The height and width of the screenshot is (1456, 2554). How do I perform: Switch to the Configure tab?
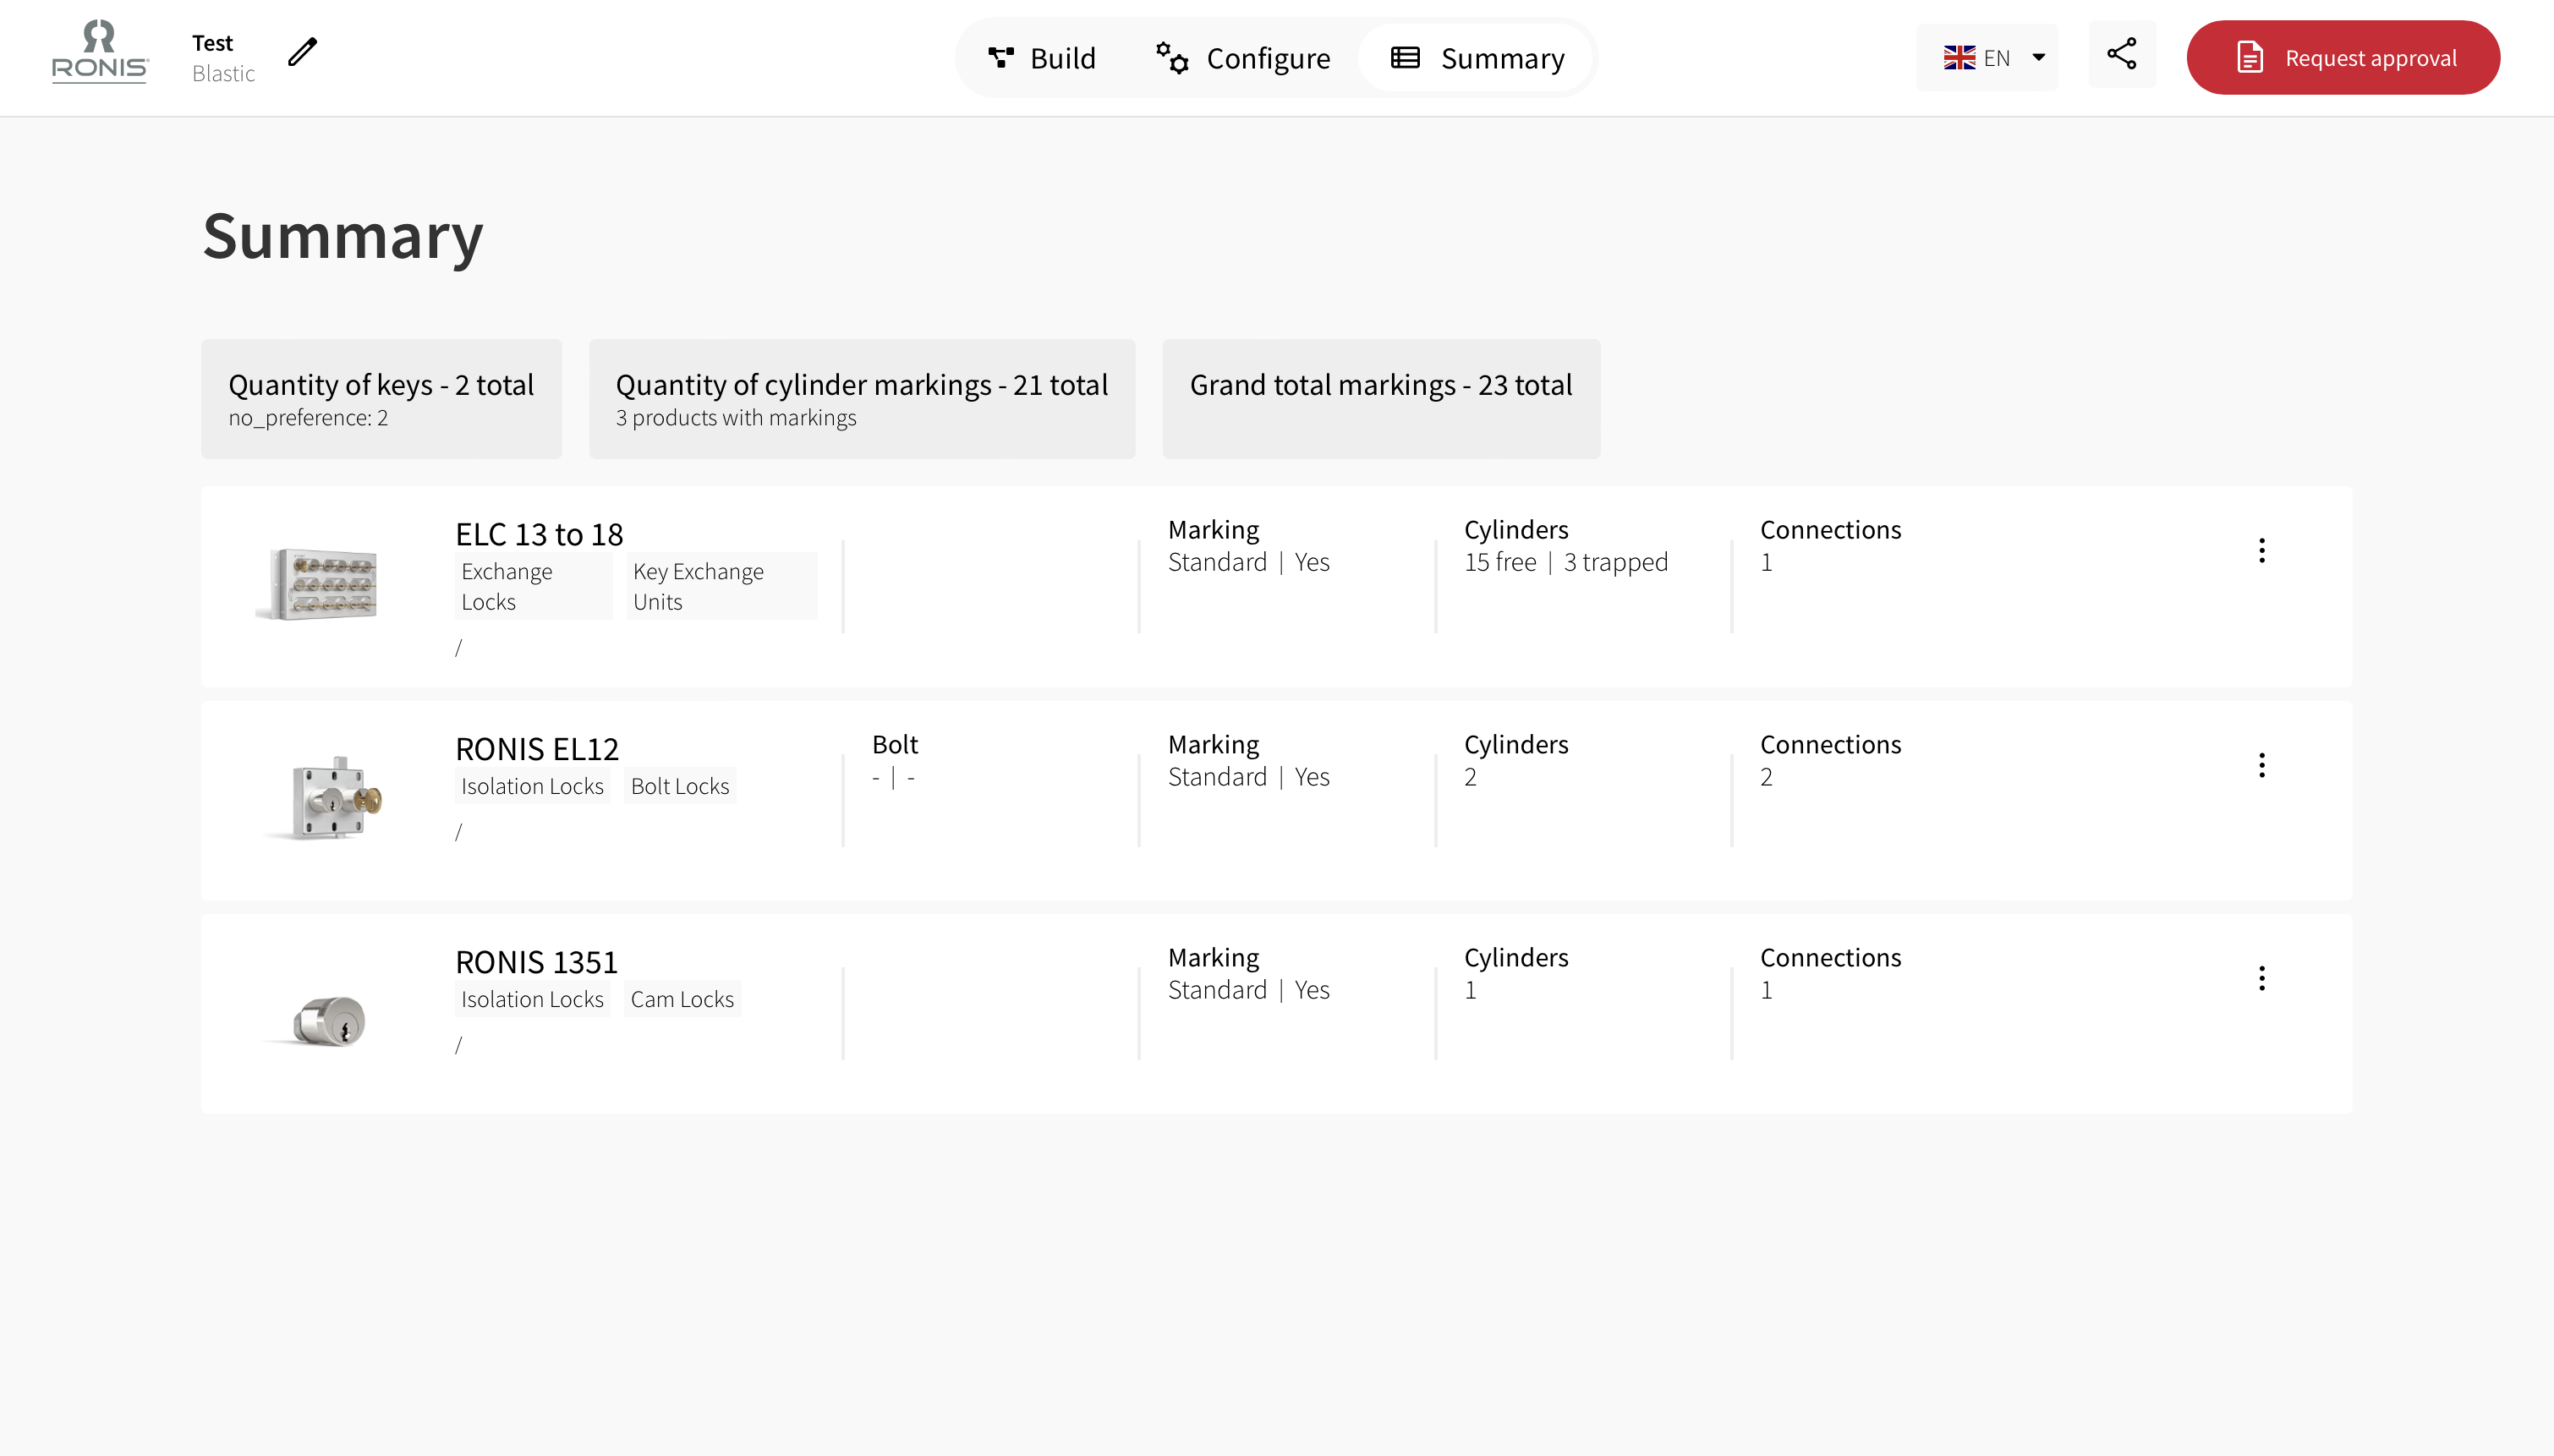click(x=1243, y=58)
